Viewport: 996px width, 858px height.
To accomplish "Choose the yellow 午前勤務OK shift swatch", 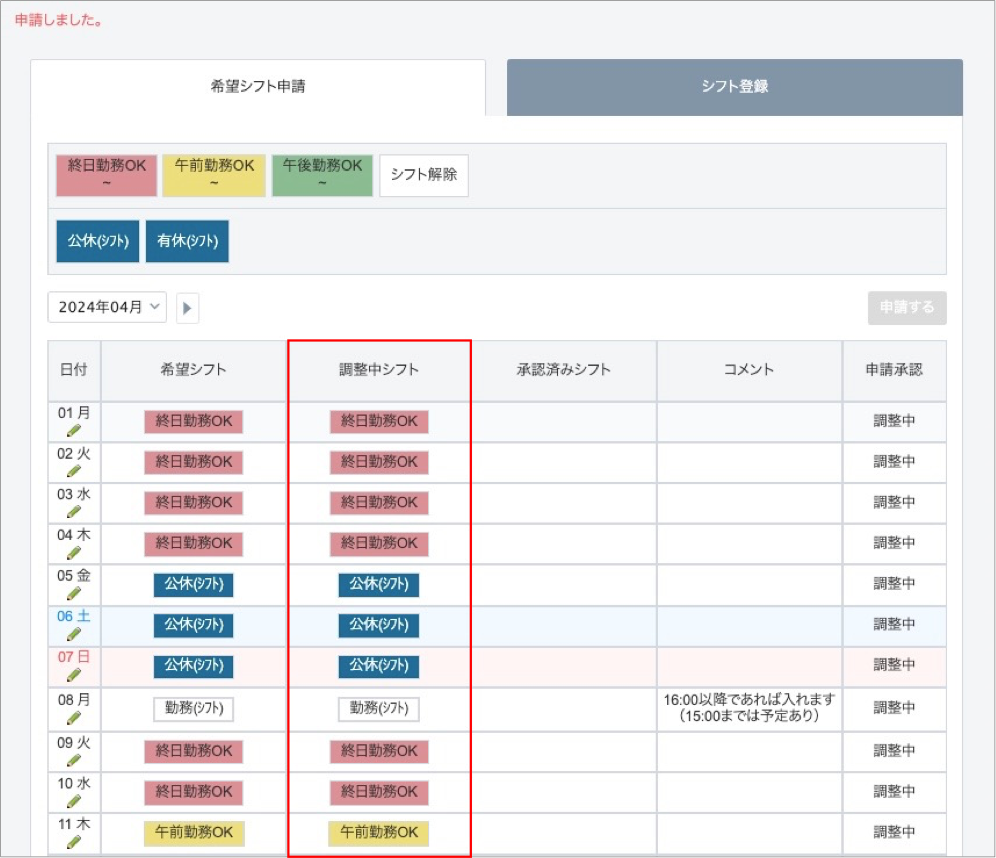I will coord(214,175).
